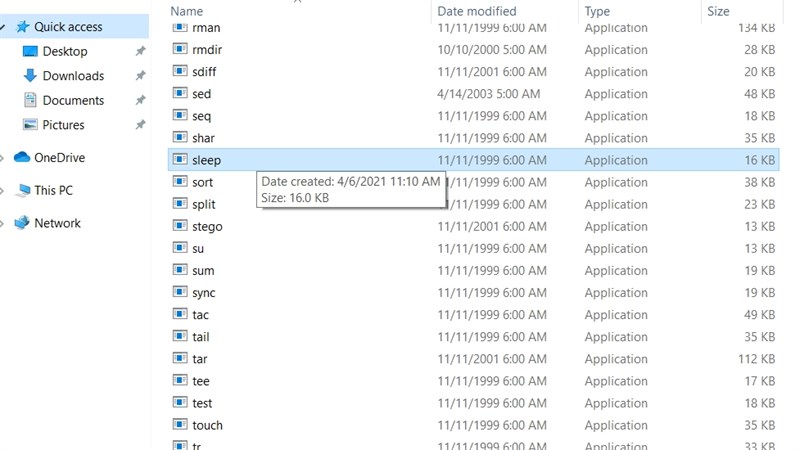Image resolution: width=800 pixels, height=450 pixels.
Task: Open Documents in navigation pane
Action: pyautogui.click(x=73, y=100)
